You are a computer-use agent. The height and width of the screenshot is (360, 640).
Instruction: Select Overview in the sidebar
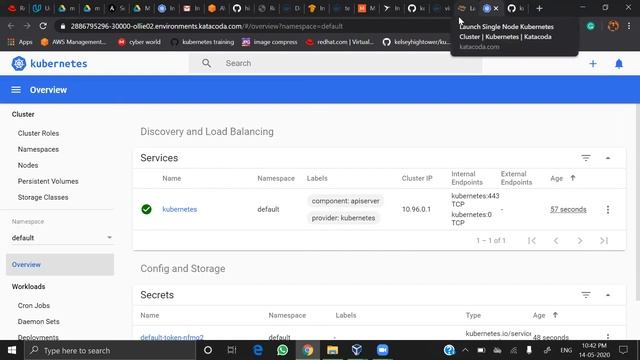click(60, 264)
